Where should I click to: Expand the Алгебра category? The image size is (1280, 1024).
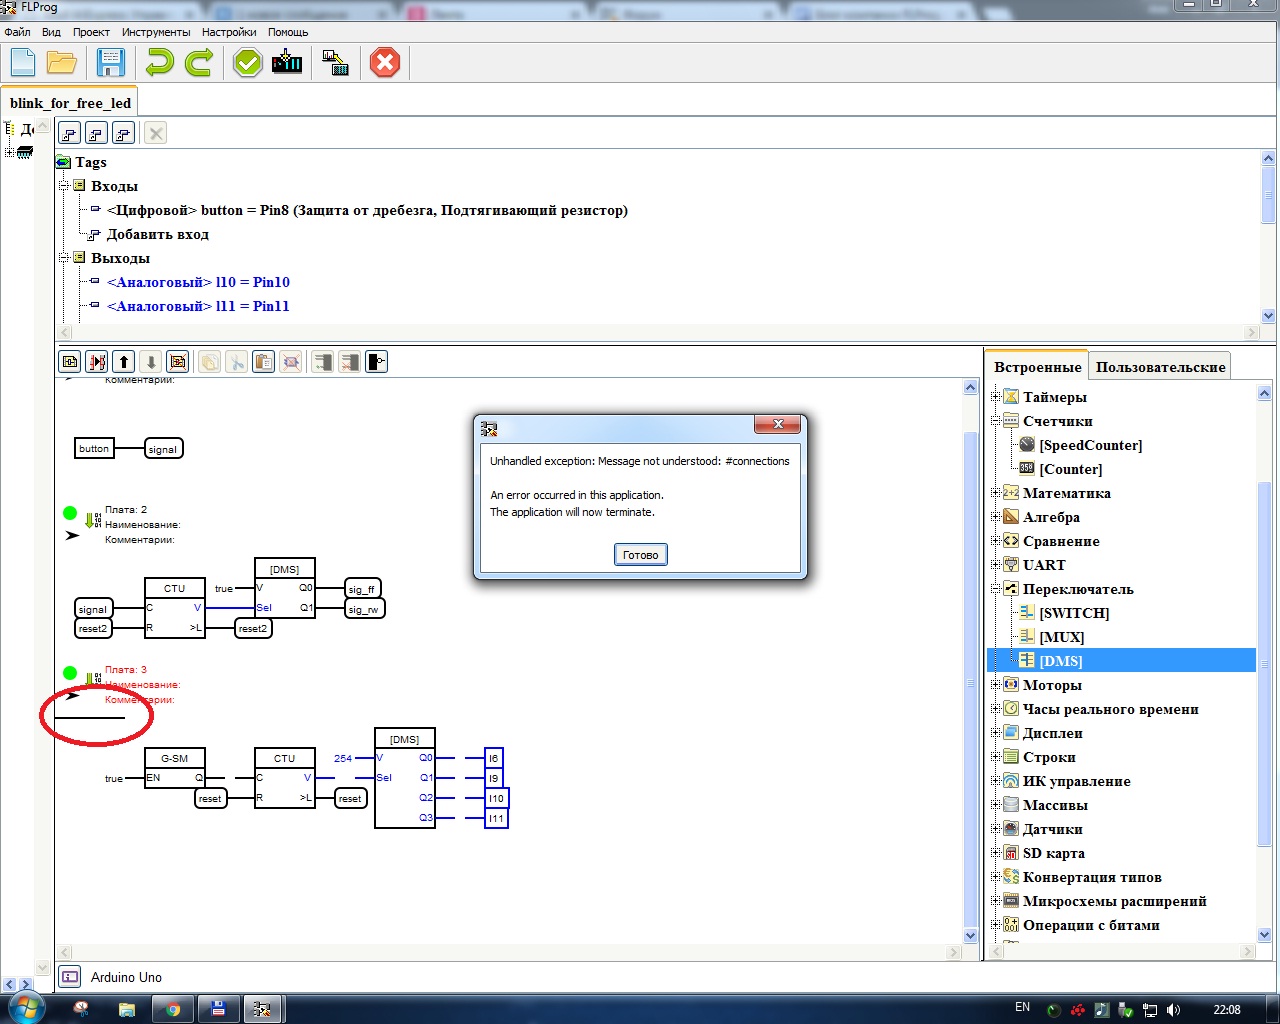coord(995,517)
